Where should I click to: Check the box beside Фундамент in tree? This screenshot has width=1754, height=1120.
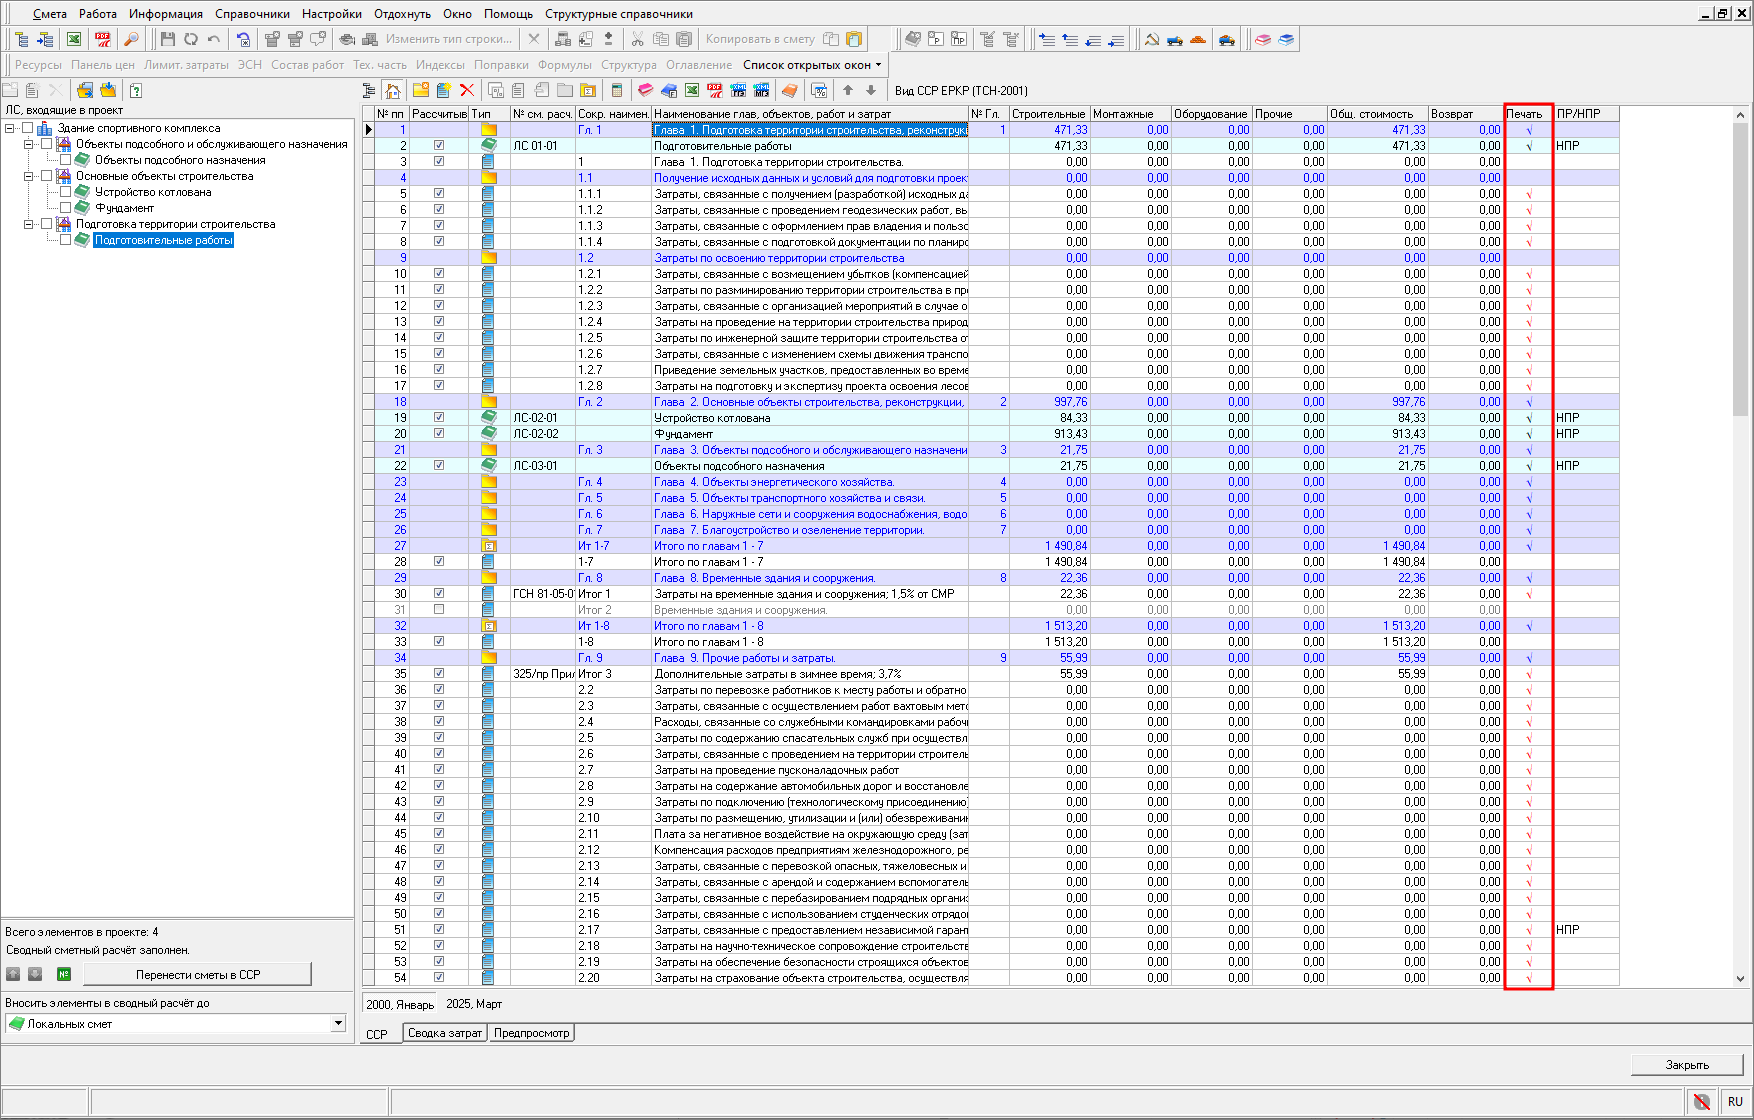(66, 208)
